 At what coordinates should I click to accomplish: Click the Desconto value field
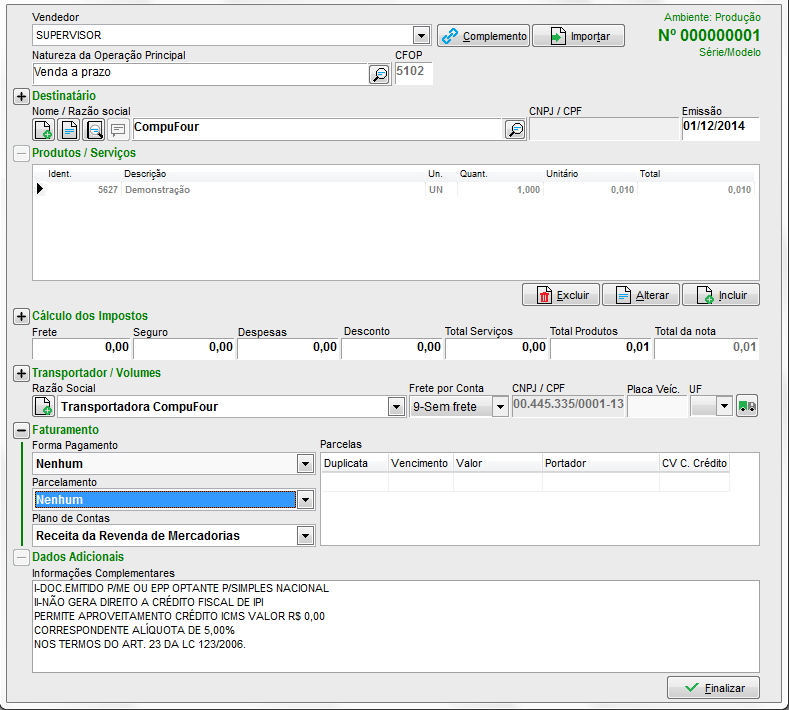[391, 347]
